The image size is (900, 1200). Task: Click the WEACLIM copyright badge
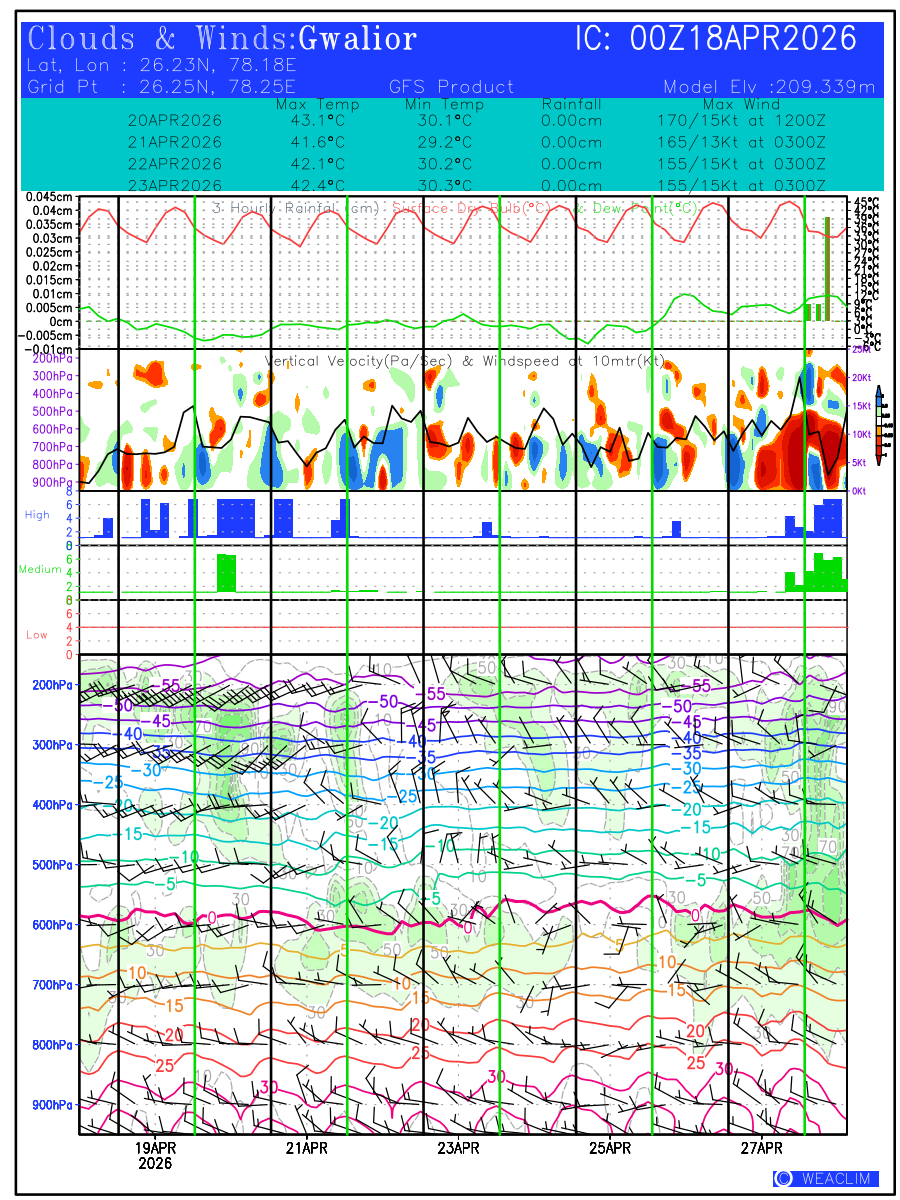(x=825, y=1178)
